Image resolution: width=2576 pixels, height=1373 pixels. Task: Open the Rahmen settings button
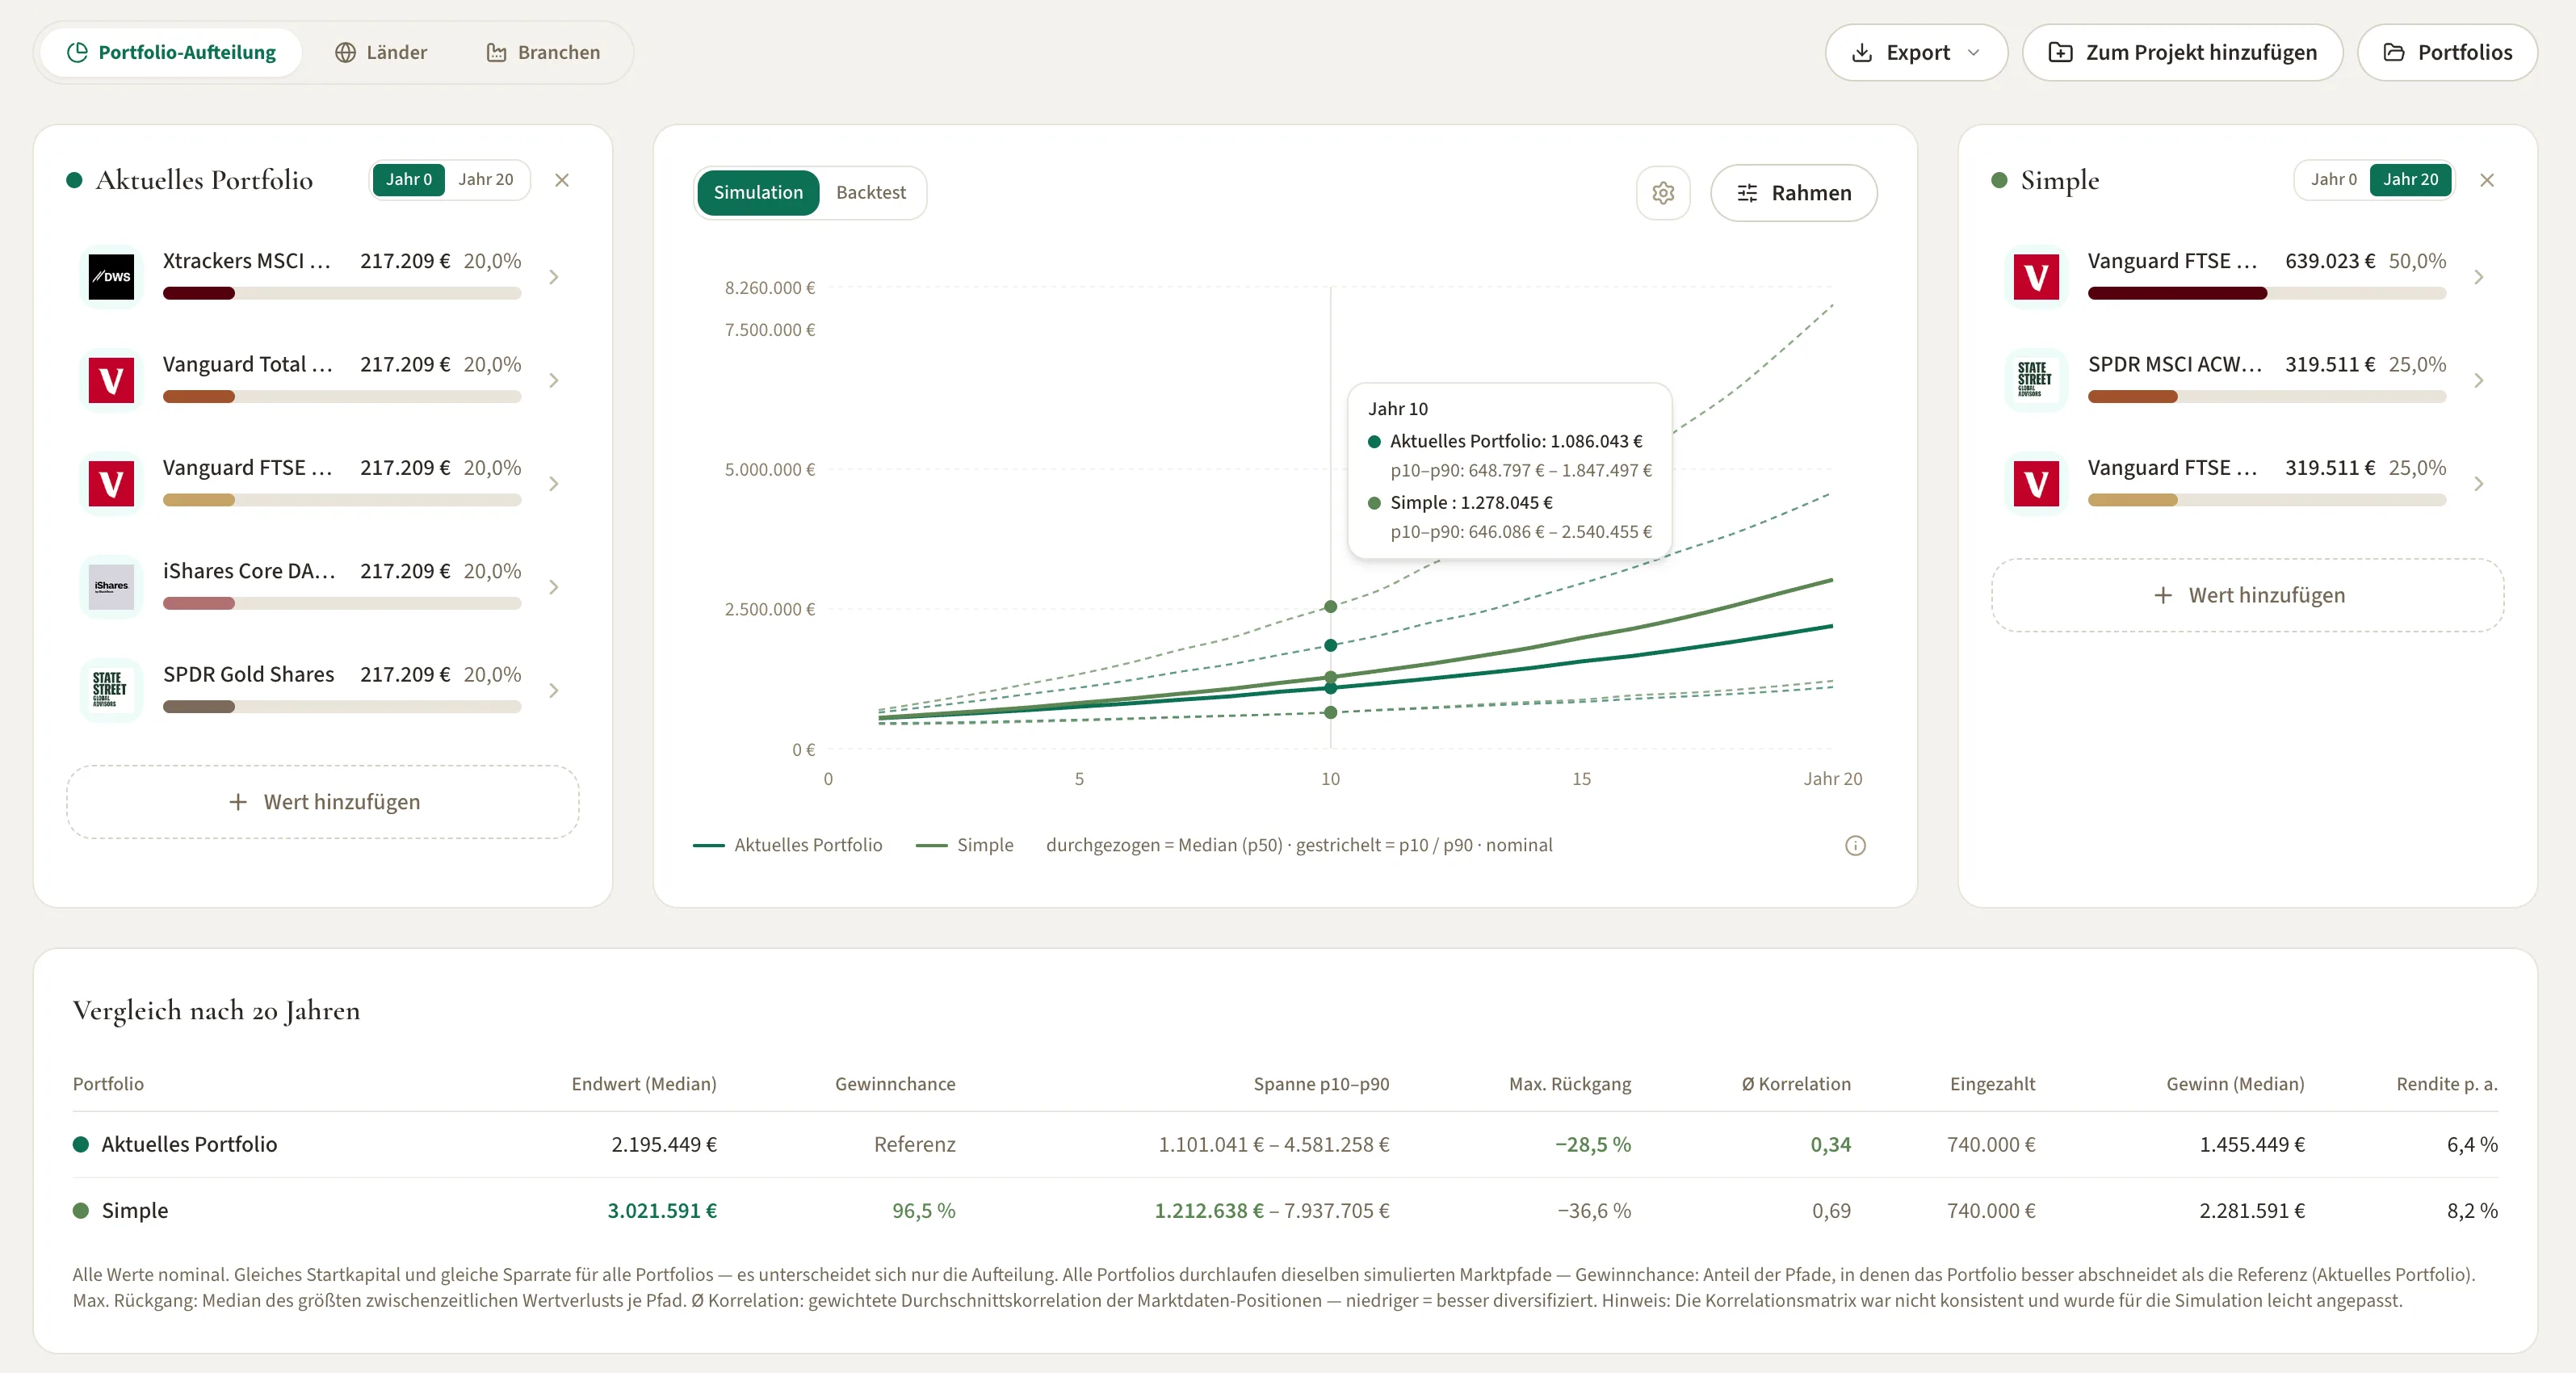click(x=1794, y=193)
